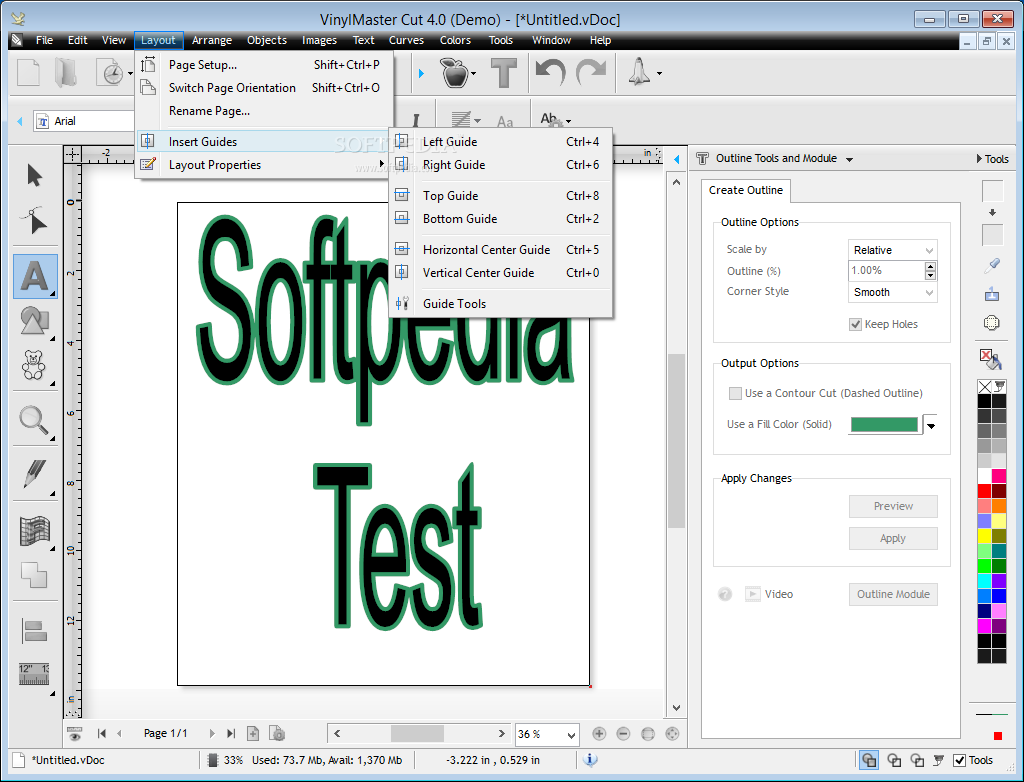Enable Use a Contour Cut checkbox
Viewport: 1024px width, 782px height.
(735, 393)
